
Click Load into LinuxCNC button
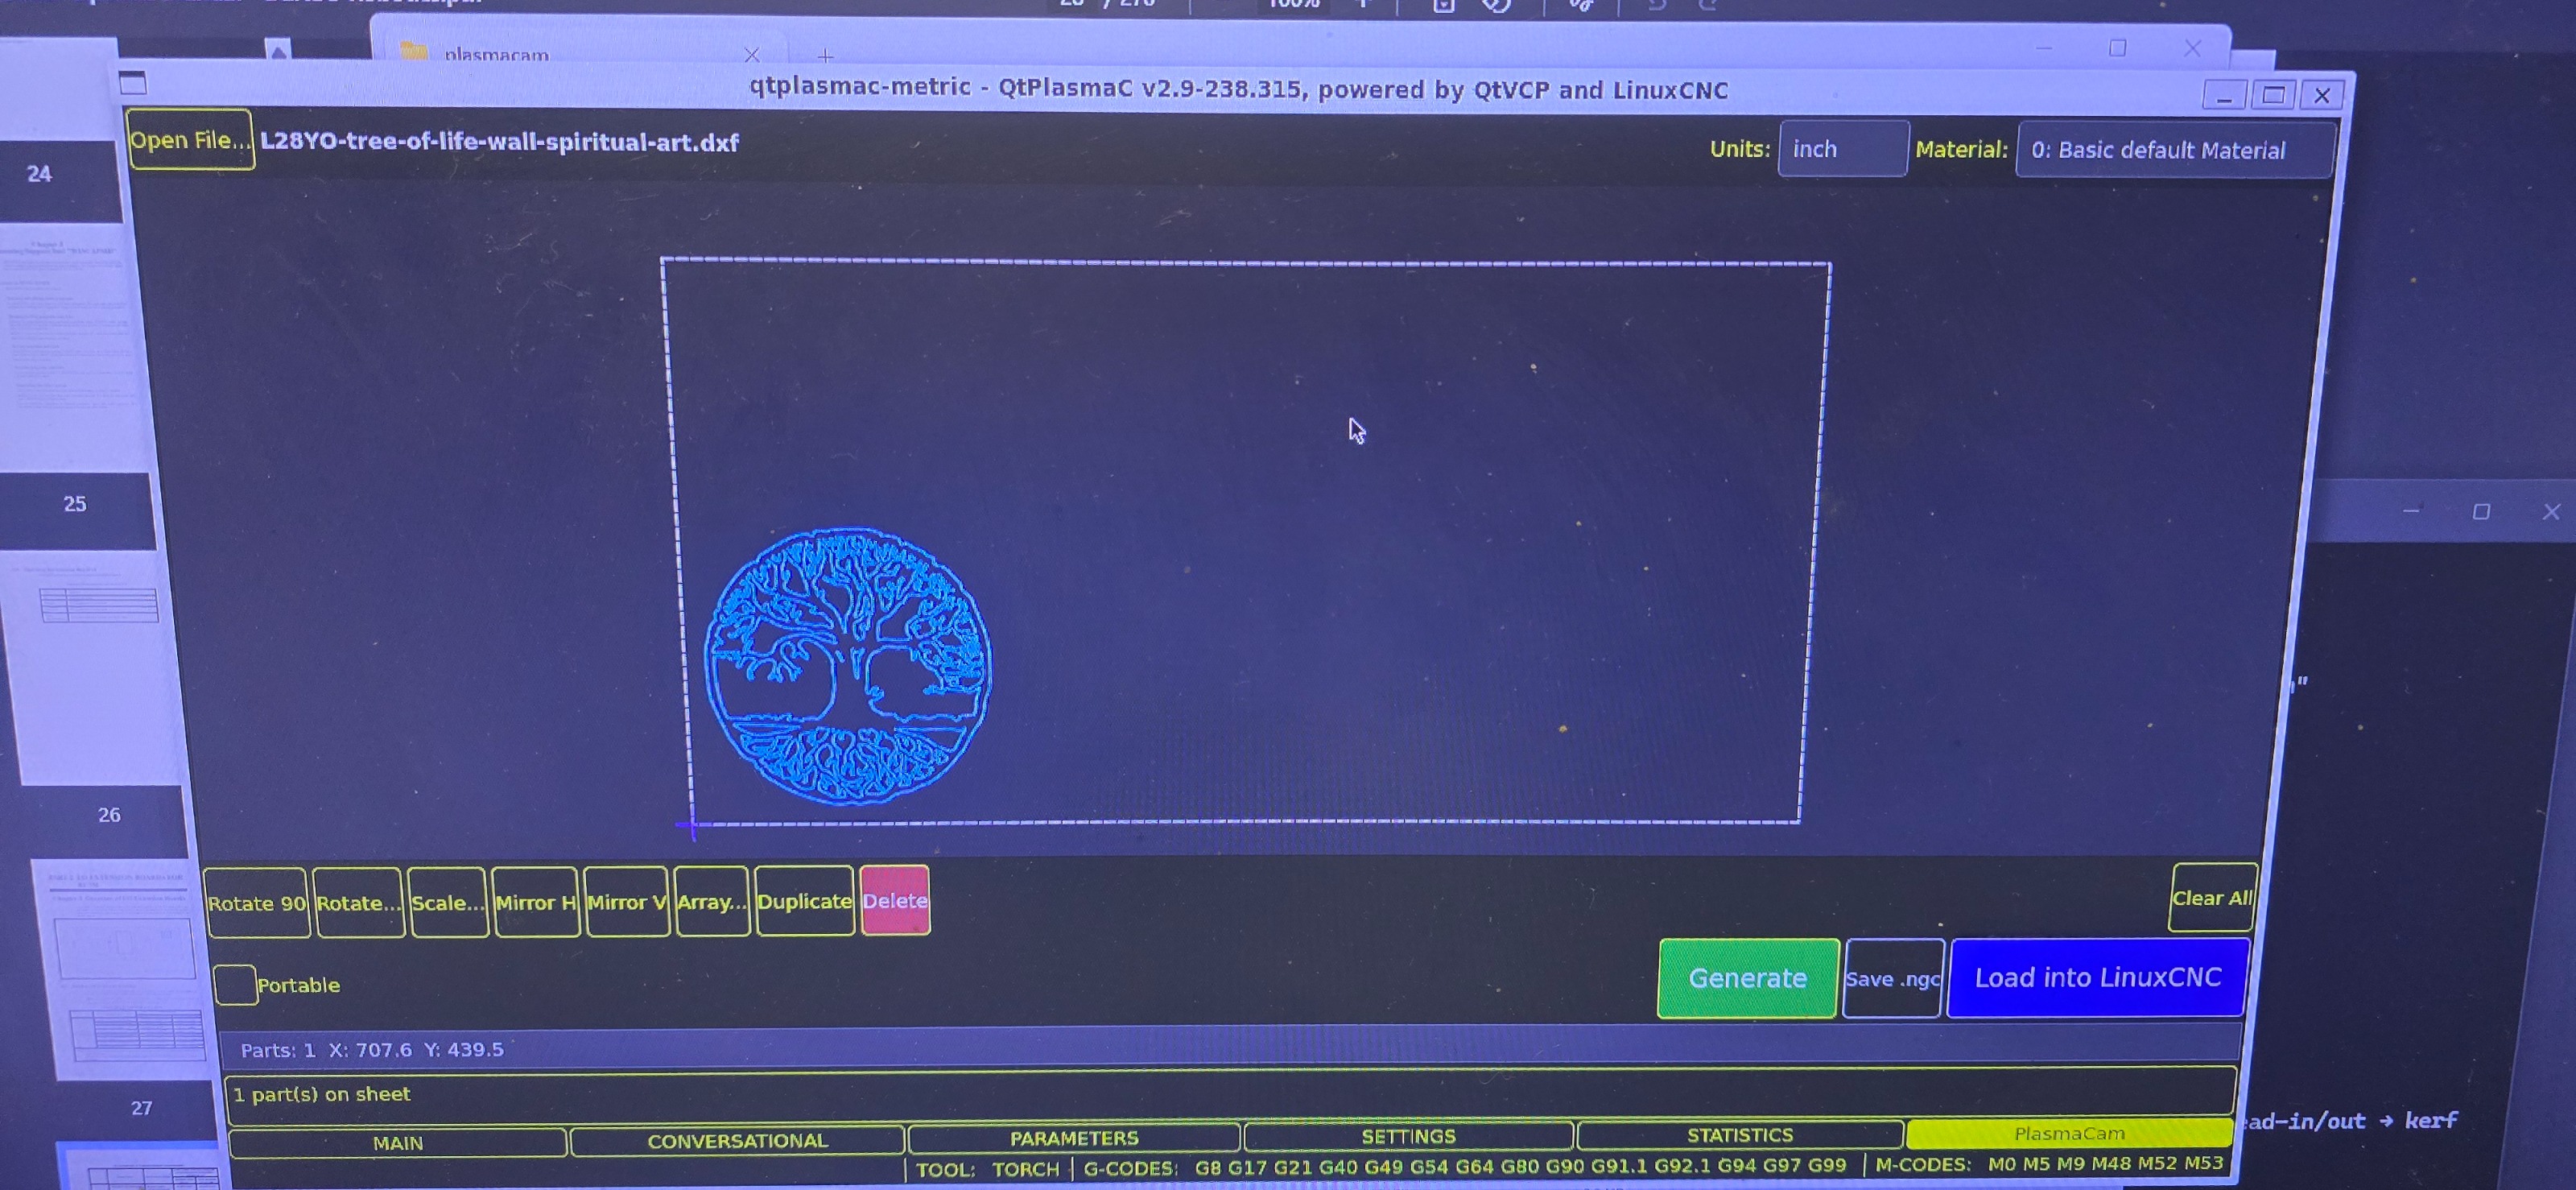click(x=2097, y=977)
